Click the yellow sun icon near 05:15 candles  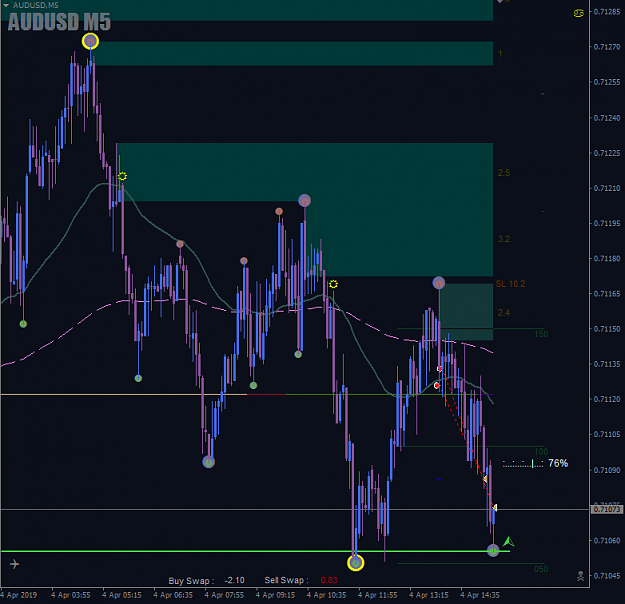pos(122,176)
